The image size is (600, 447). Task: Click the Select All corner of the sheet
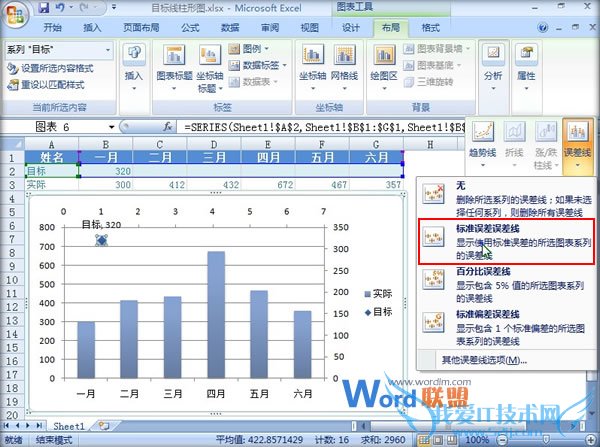(12, 144)
